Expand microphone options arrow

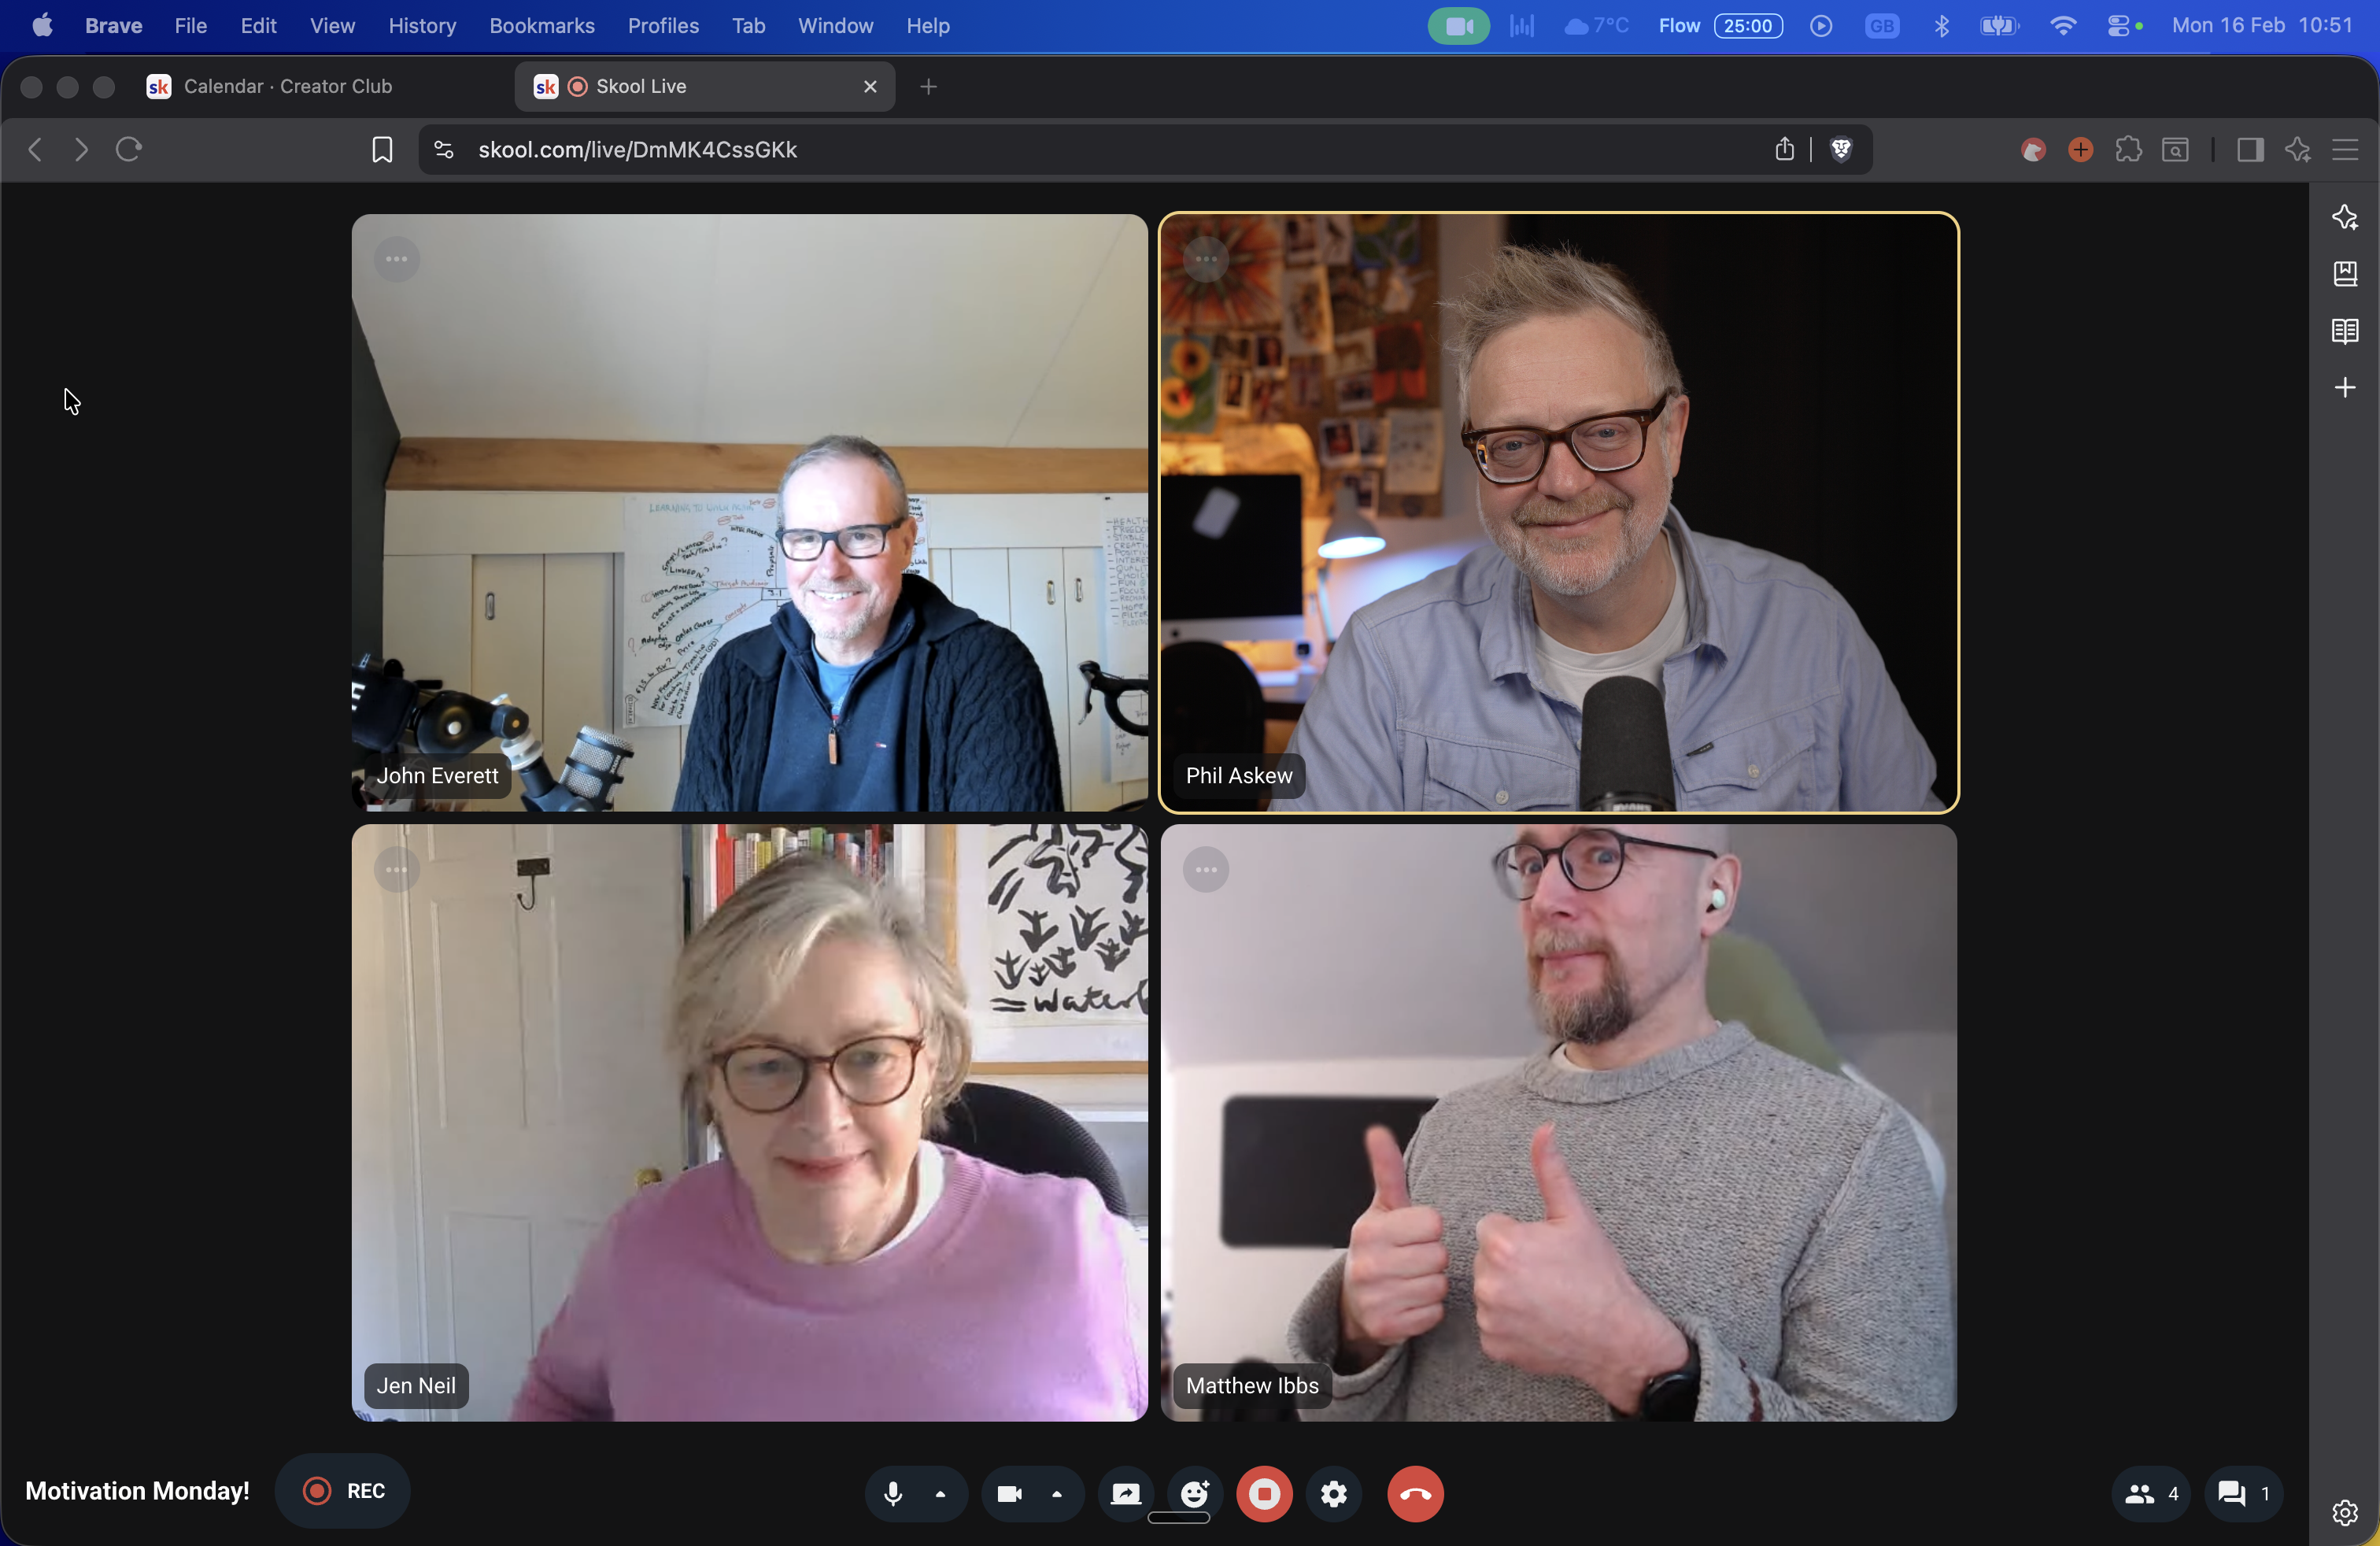tap(940, 1493)
